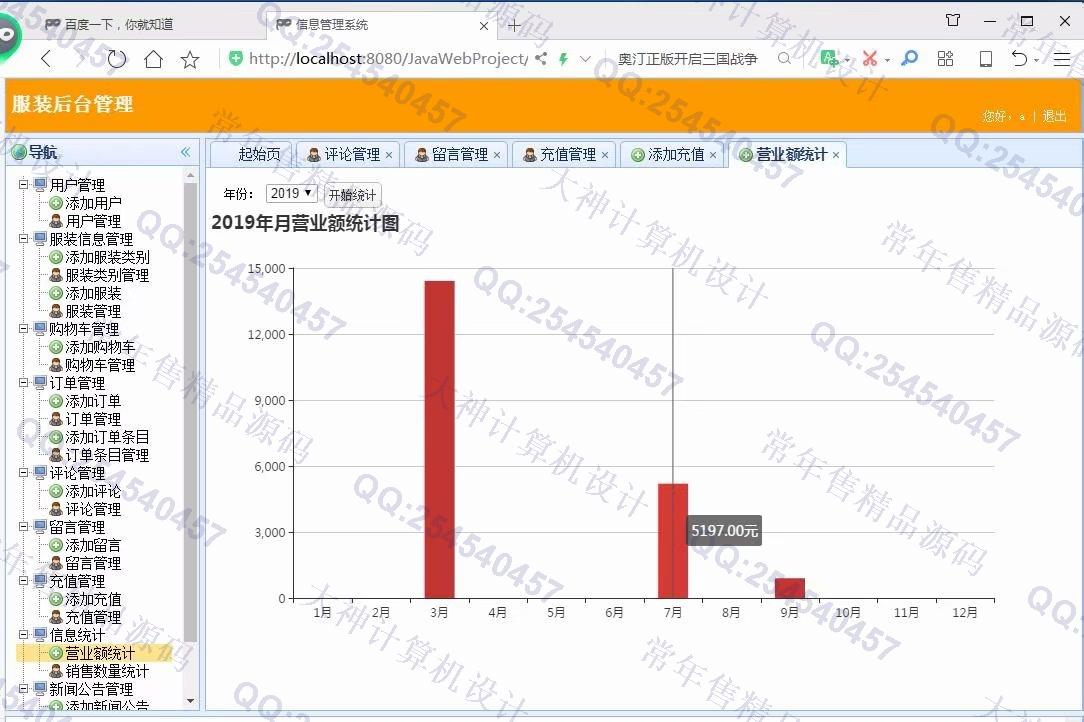Open 添加评论 in the navigation tree
Screen dimensions: 1084x722
tap(93, 491)
